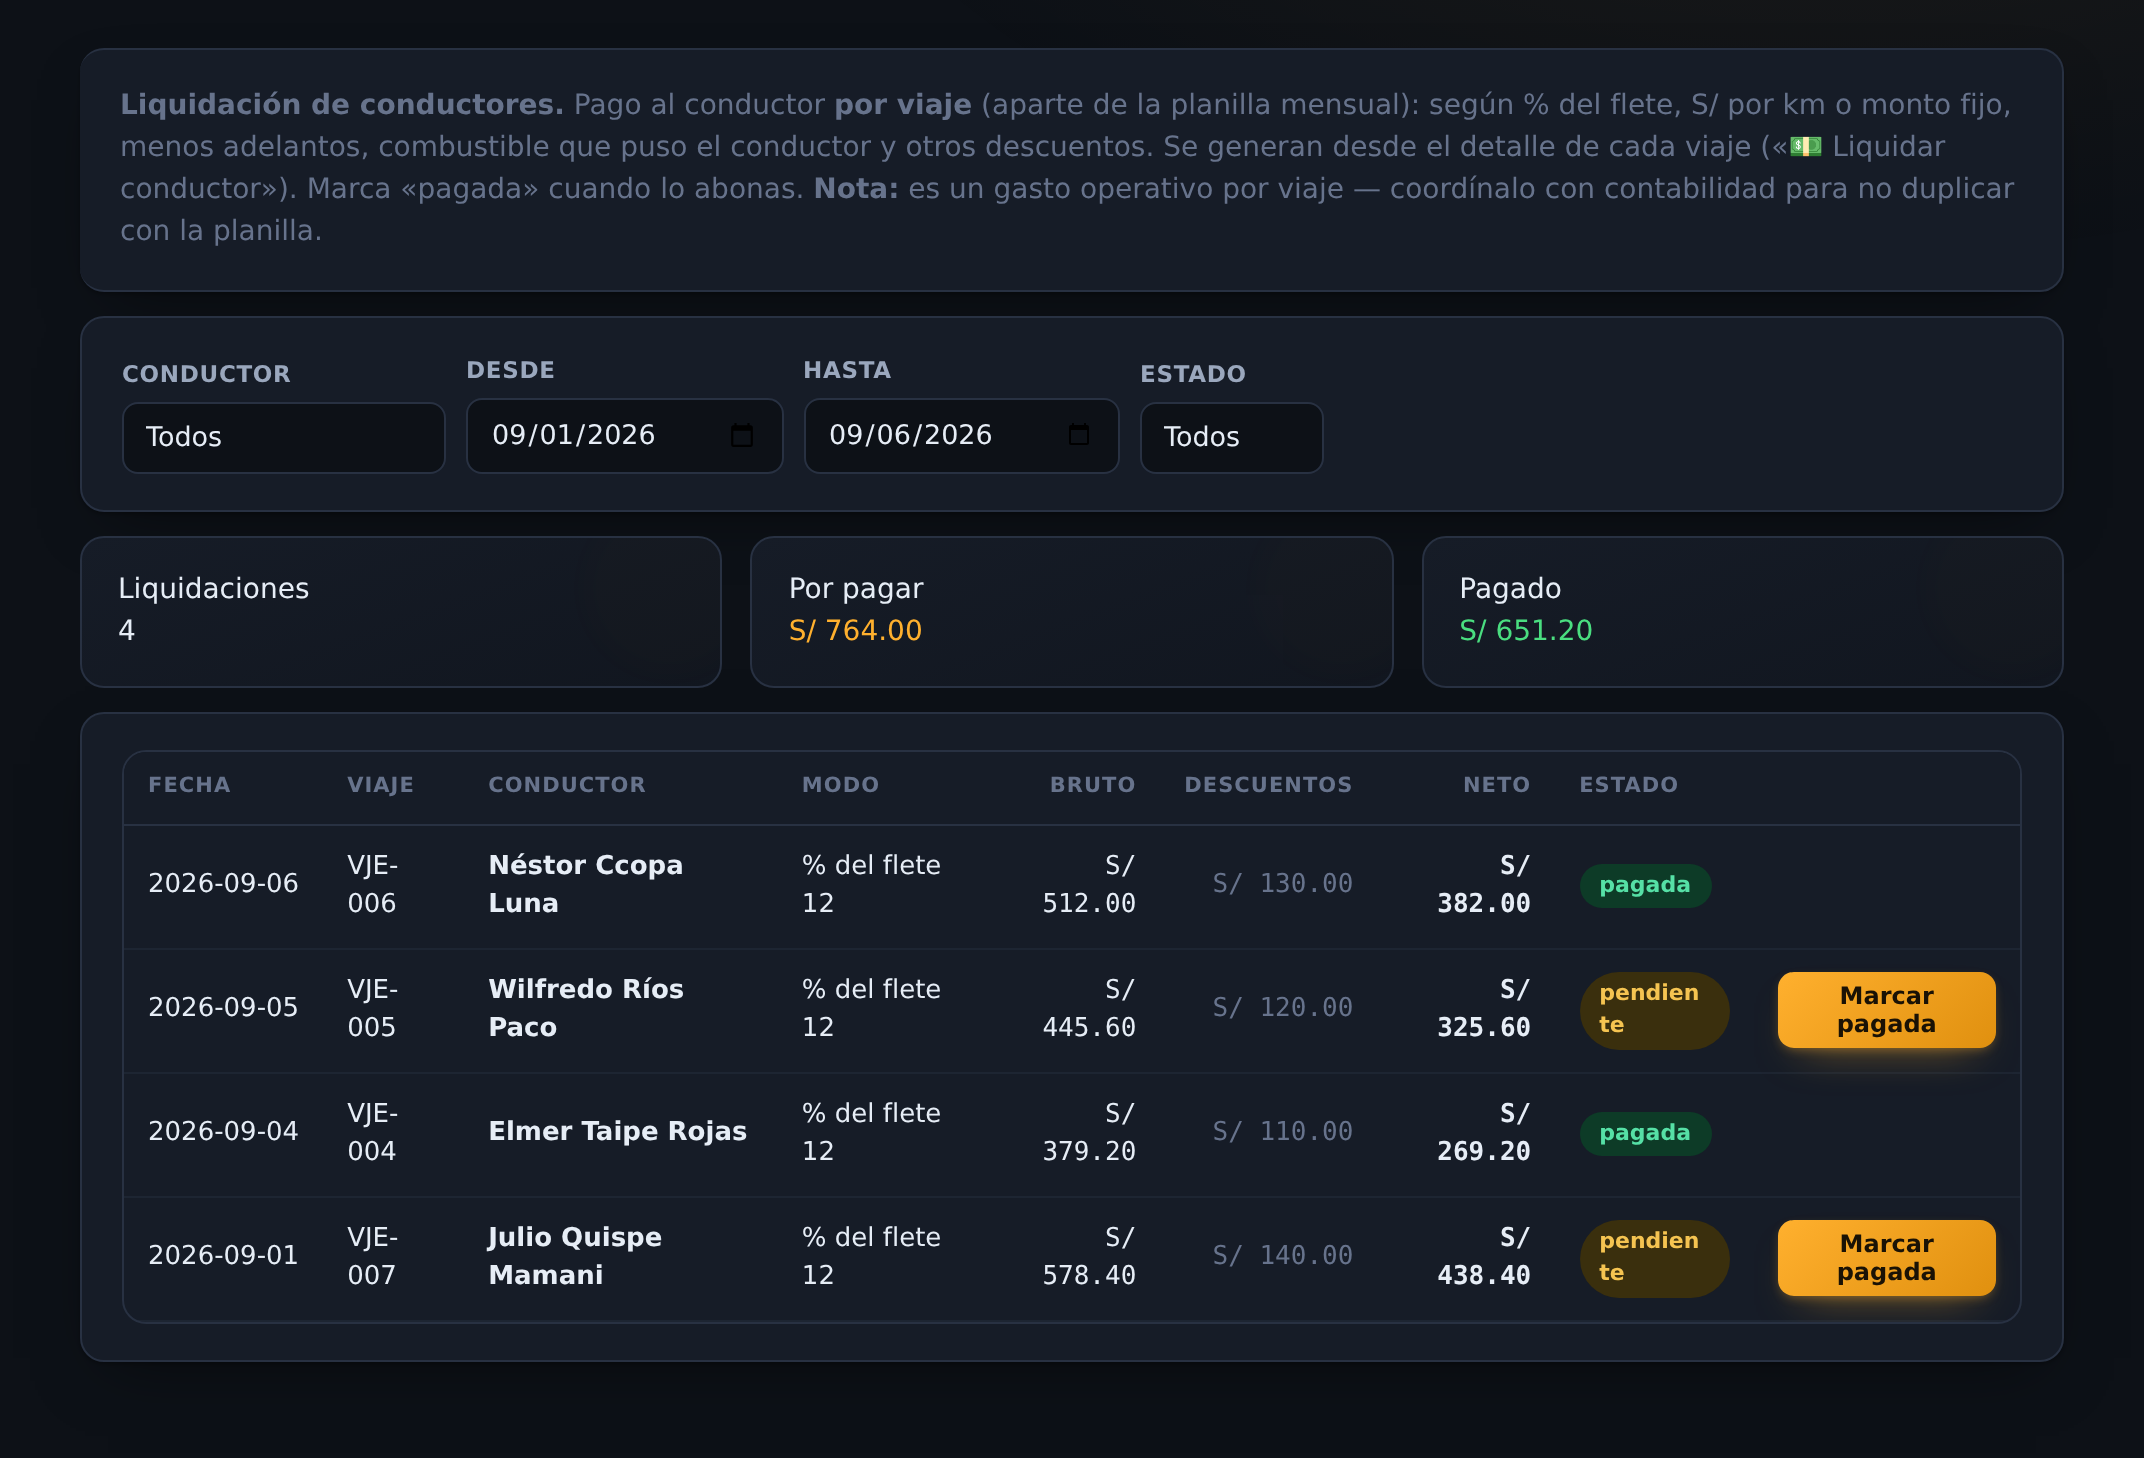Click trip code VJE-005
This screenshot has width=2144, height=1458.
coord(372,1008)
